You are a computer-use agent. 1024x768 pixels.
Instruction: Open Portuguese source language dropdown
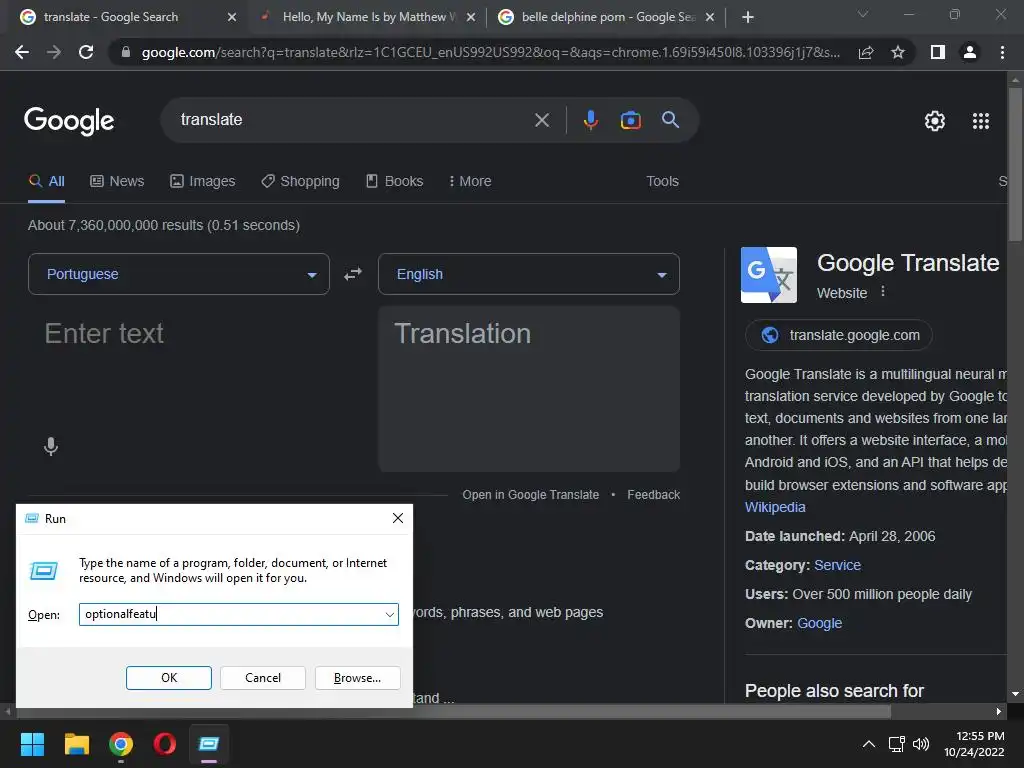pyautogui.click(x=178, y=274)
